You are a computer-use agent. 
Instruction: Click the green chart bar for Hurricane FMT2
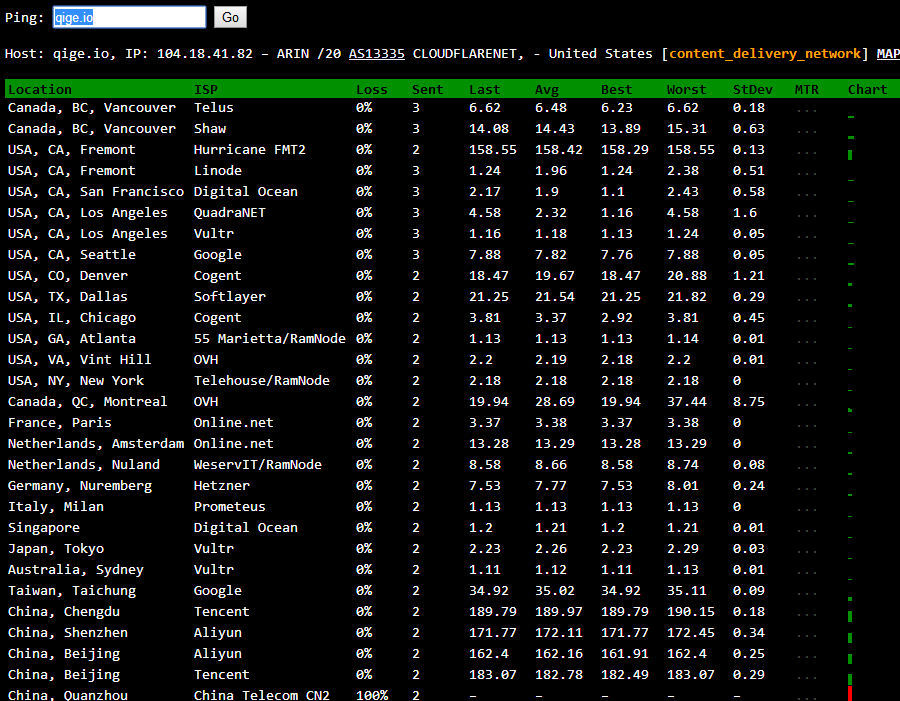pos(850,155)
